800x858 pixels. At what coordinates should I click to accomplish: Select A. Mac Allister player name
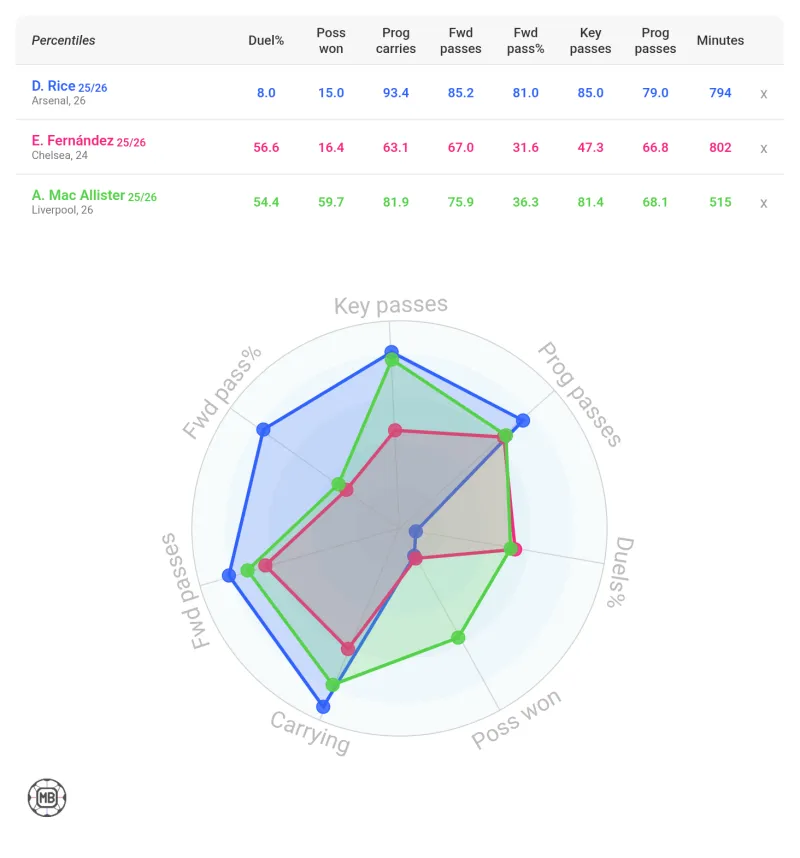coord(78,196)
